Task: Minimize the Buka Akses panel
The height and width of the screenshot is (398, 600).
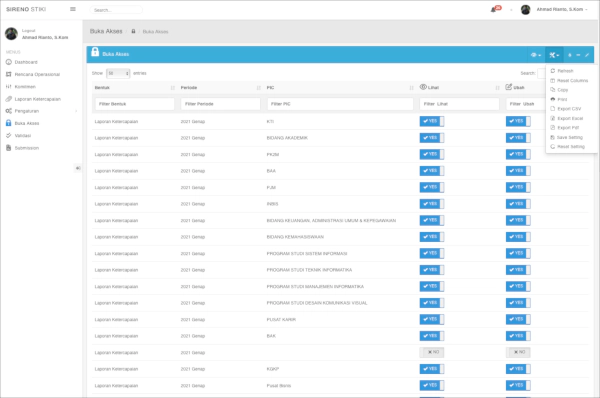Action: tap(578, 55)
